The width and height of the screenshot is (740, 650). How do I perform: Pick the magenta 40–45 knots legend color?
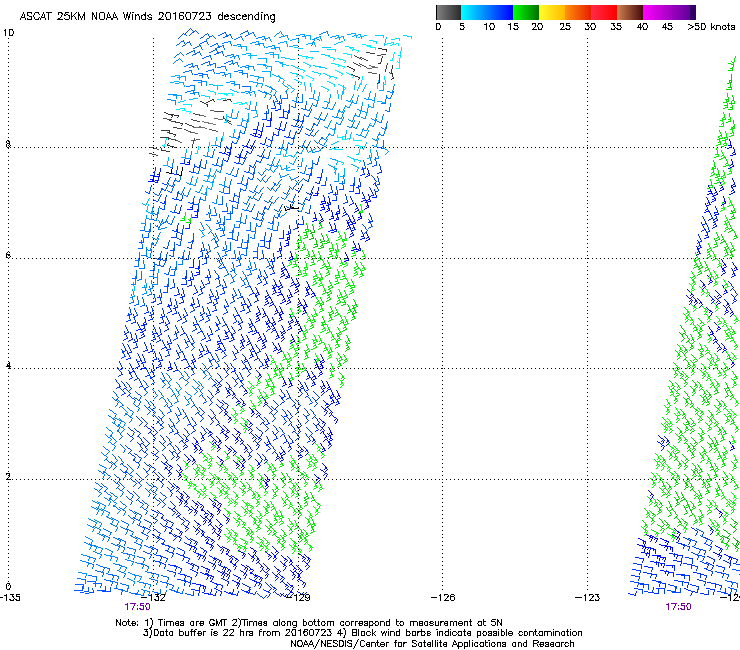point(656,12)
